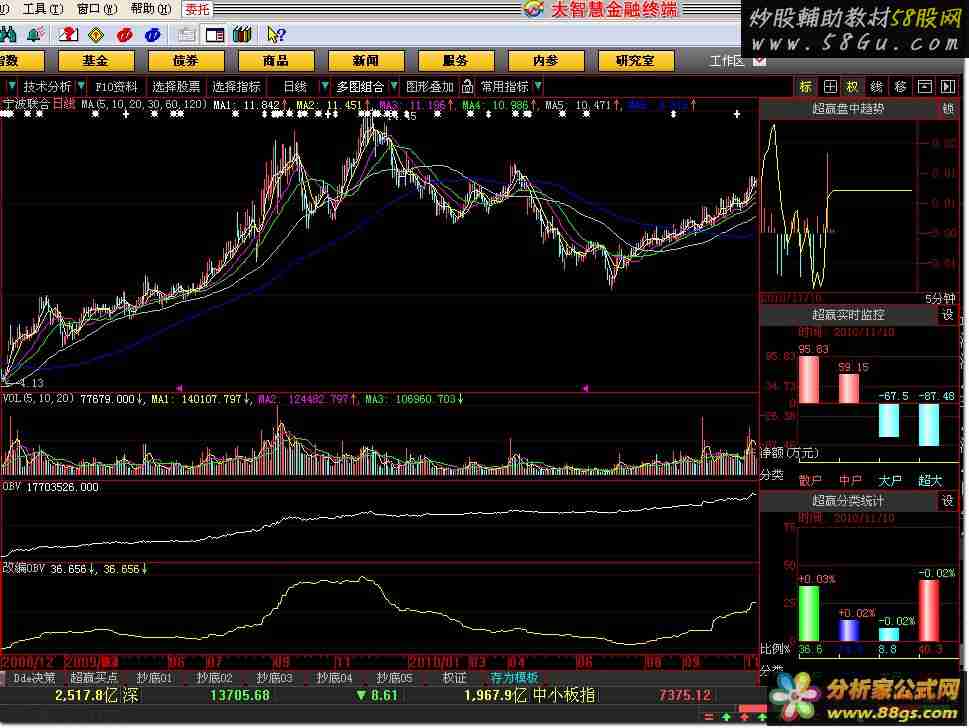
Task: Click the alarm bell alert icon
Action: pyautogui.click(x=35, y=35)
